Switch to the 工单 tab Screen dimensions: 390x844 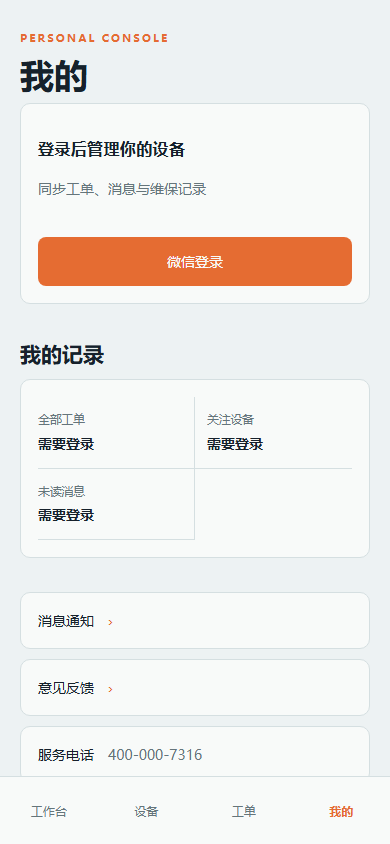tap(244, 812)
